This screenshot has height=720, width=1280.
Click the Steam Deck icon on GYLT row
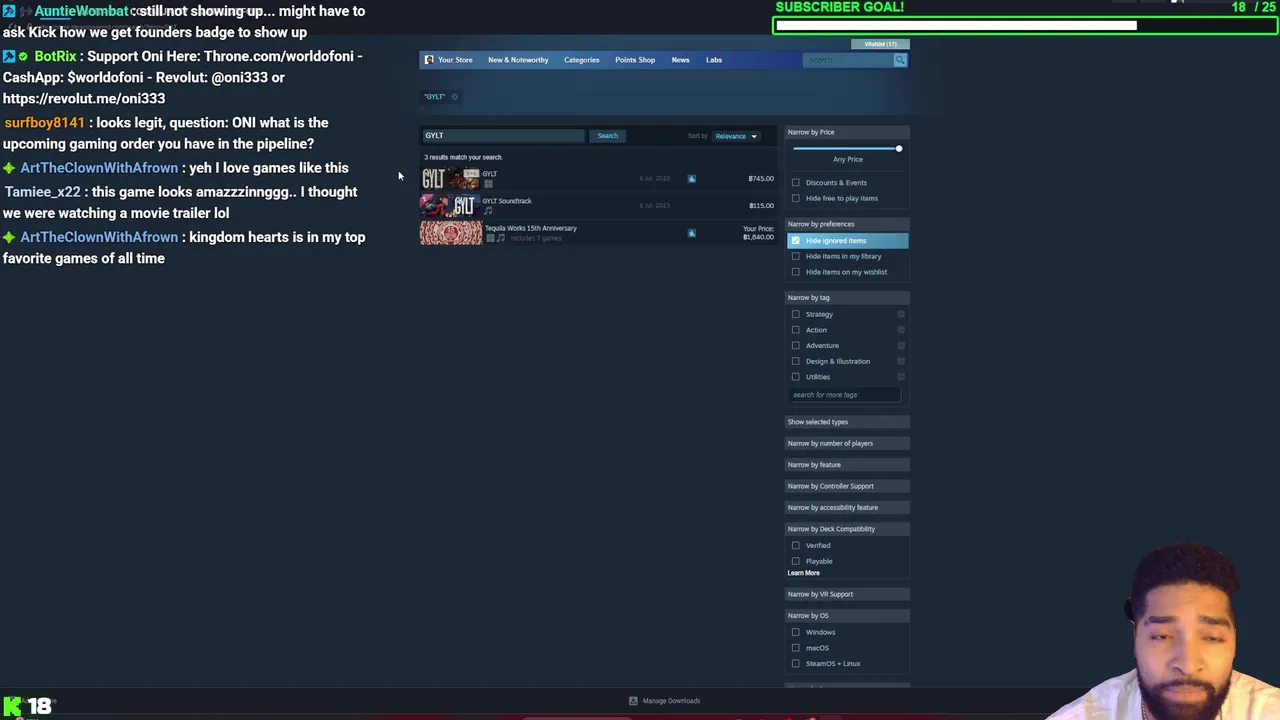coord(691,179)
